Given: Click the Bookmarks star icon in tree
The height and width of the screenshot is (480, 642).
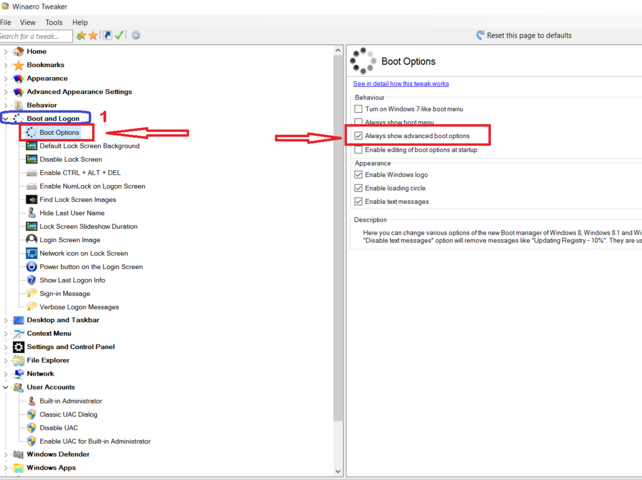Looking at the screenshot, I should click(18, 65).
